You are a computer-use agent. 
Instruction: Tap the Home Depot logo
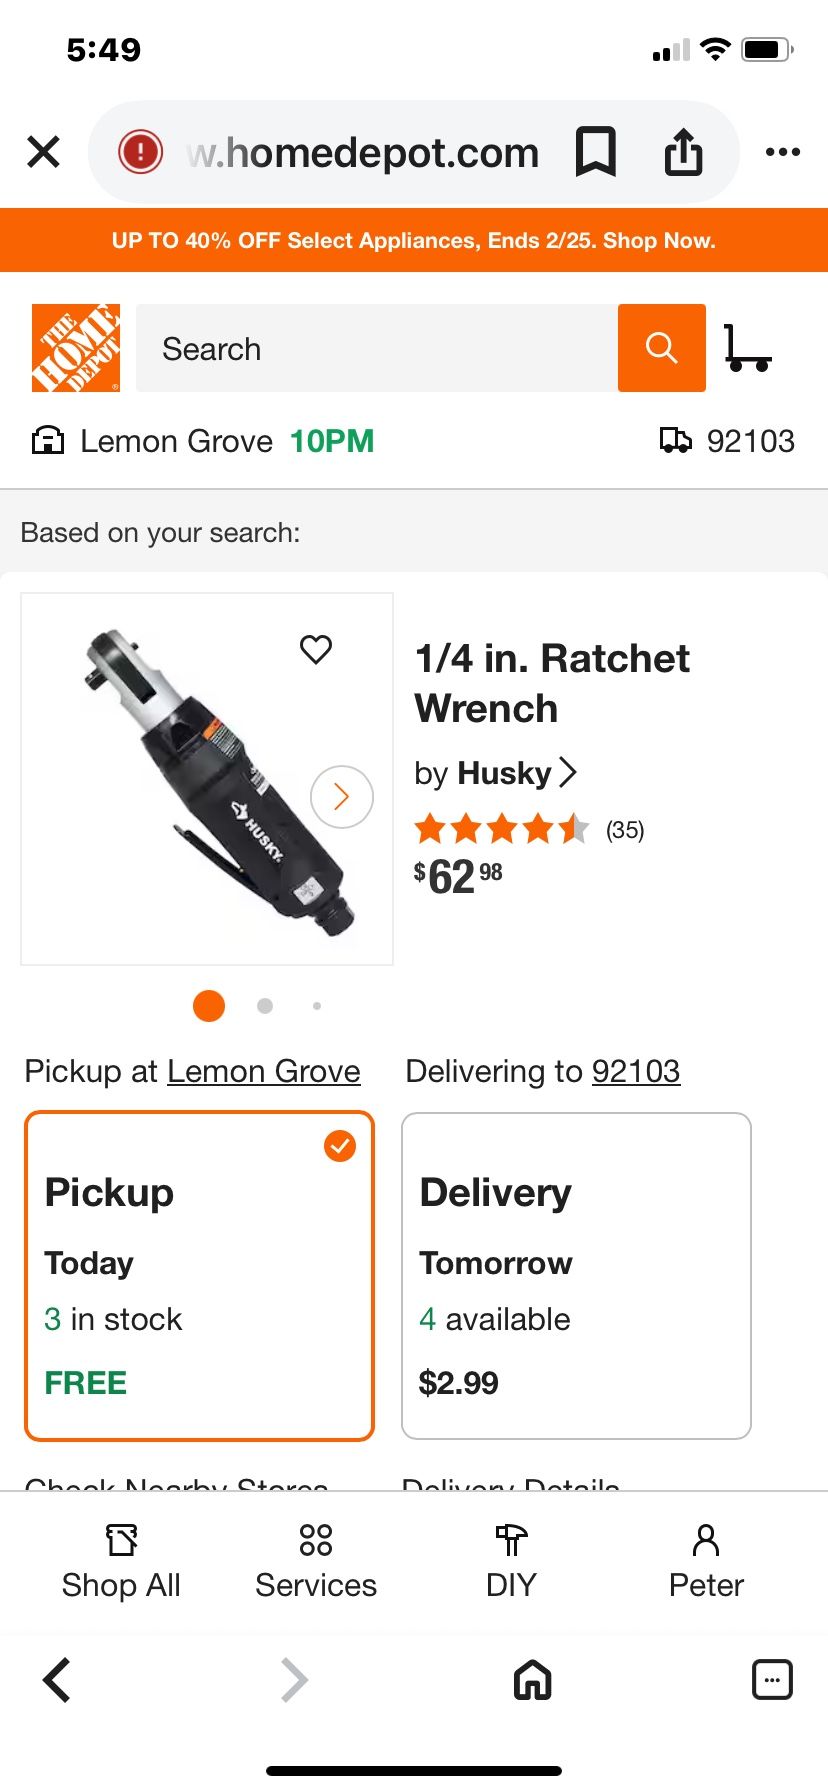[x=76, y=348]
